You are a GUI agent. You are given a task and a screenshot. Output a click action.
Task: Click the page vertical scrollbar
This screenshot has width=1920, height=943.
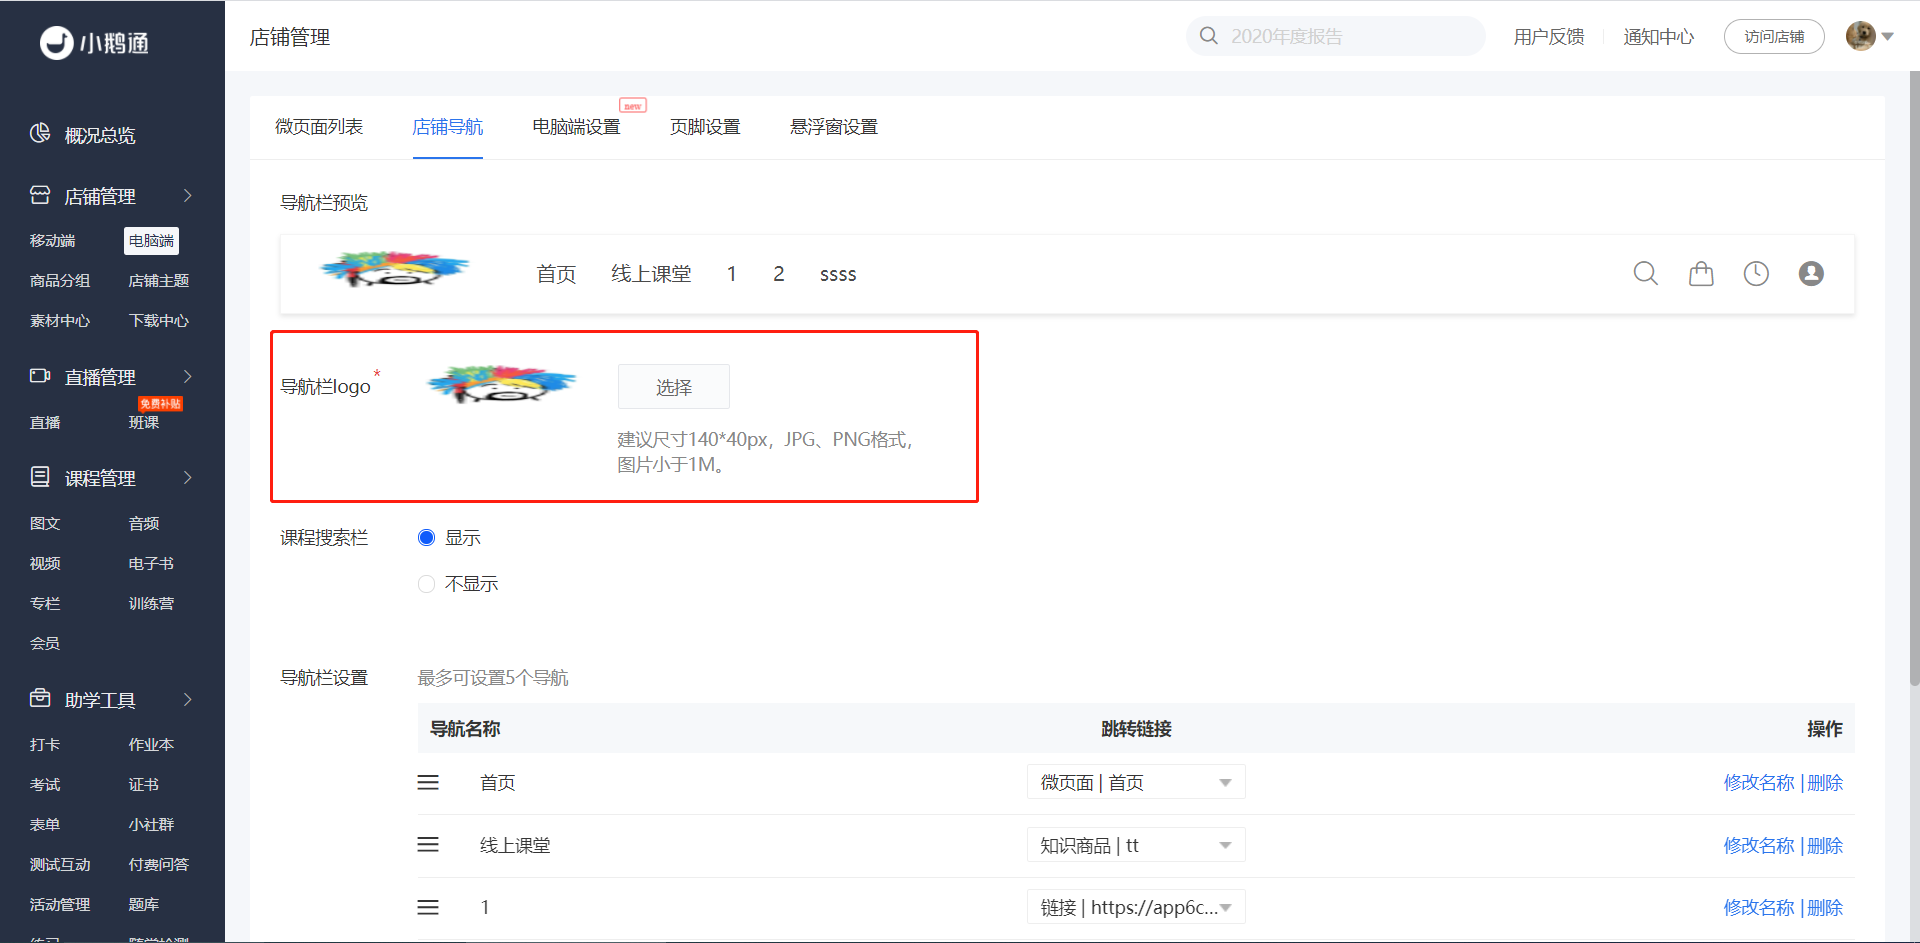click(x=1914, y=380)
